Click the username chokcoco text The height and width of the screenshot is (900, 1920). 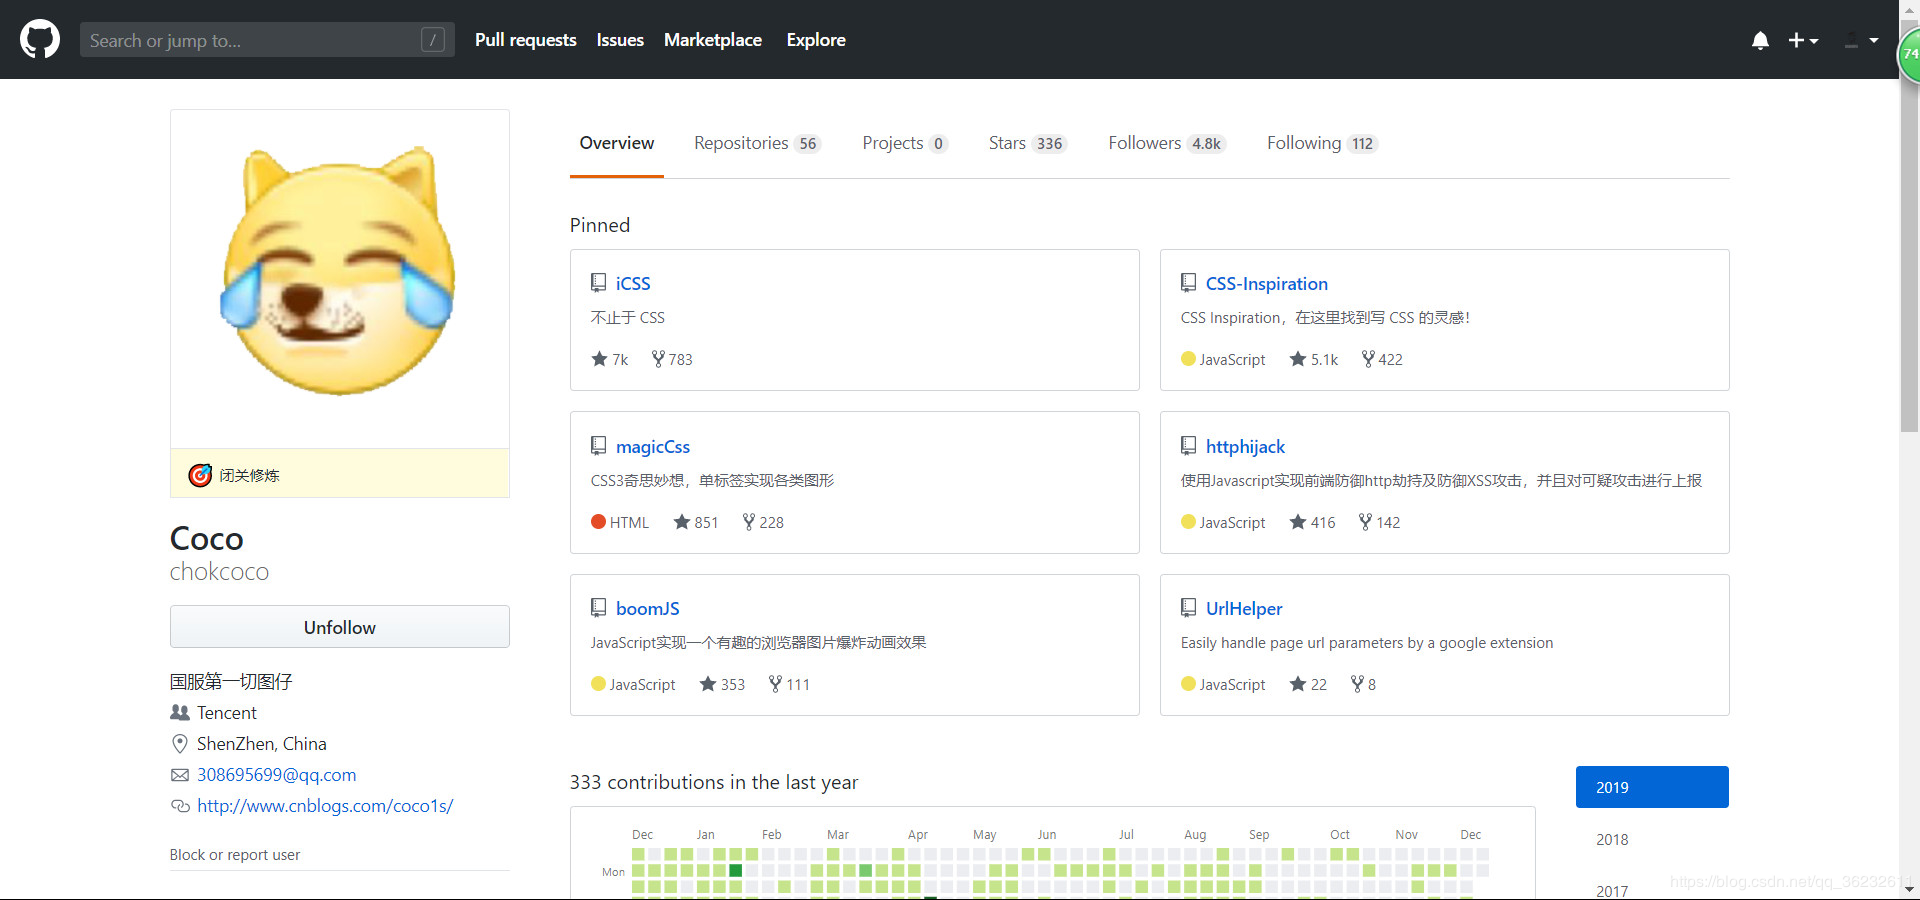coord(220,572)
